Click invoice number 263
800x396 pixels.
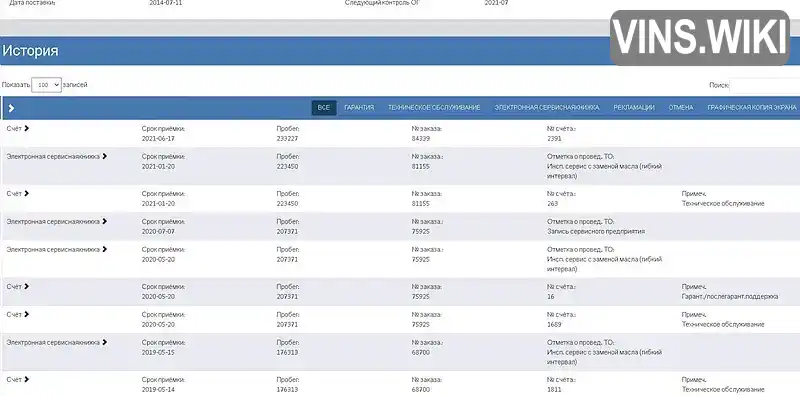[553, 203]
